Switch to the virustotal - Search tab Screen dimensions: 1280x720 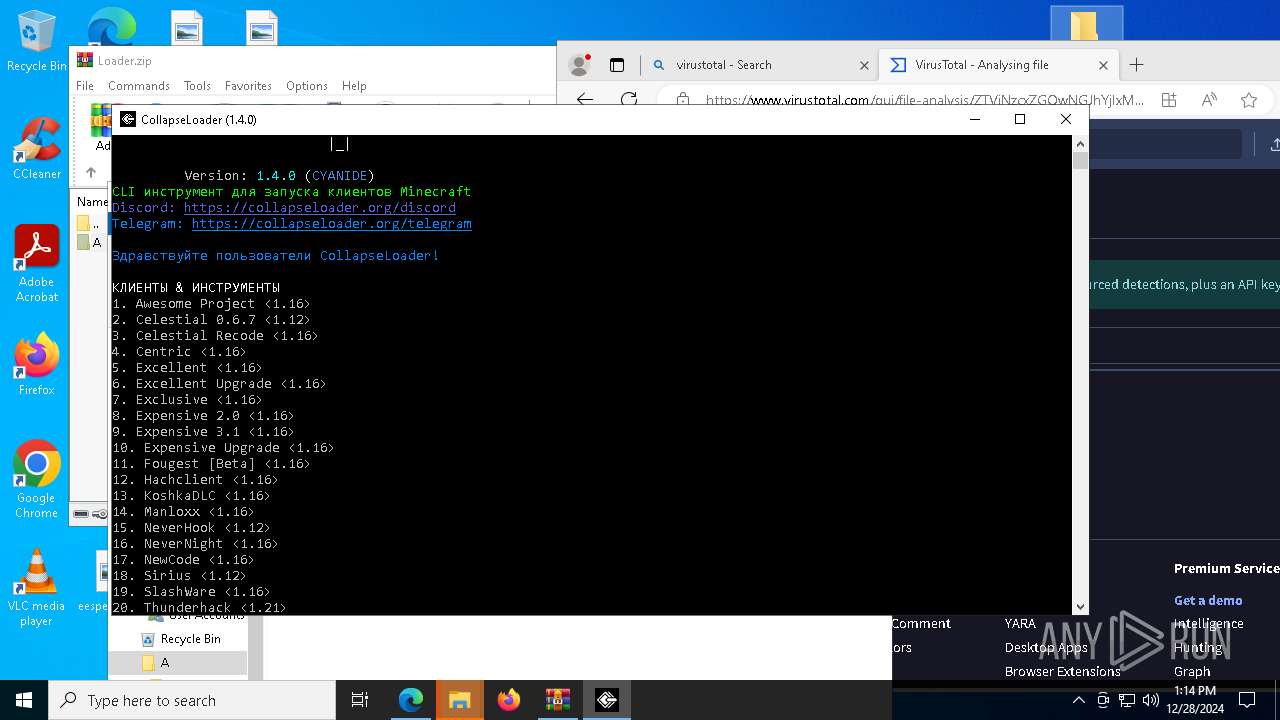click(x=759, y=65)
